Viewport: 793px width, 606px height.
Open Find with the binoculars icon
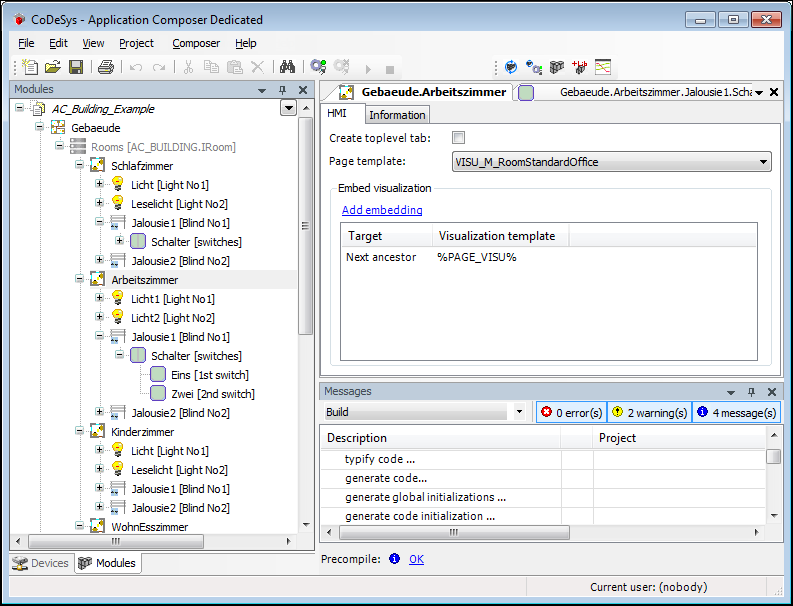tap(286, 67)
